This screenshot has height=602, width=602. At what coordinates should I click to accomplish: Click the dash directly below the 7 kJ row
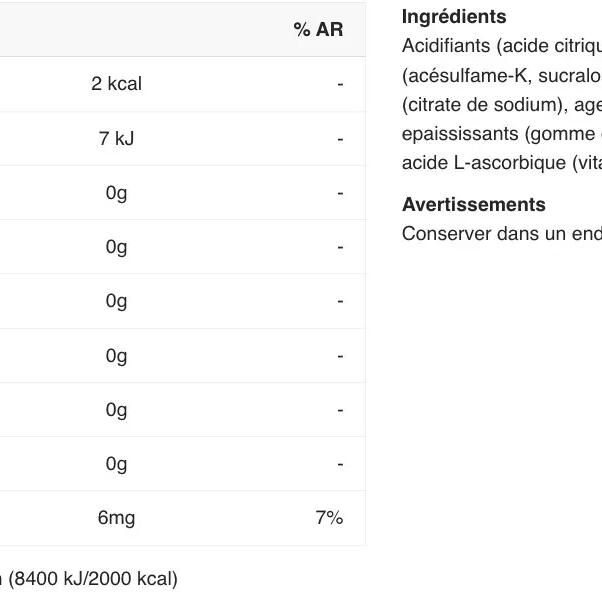point(340,193)
